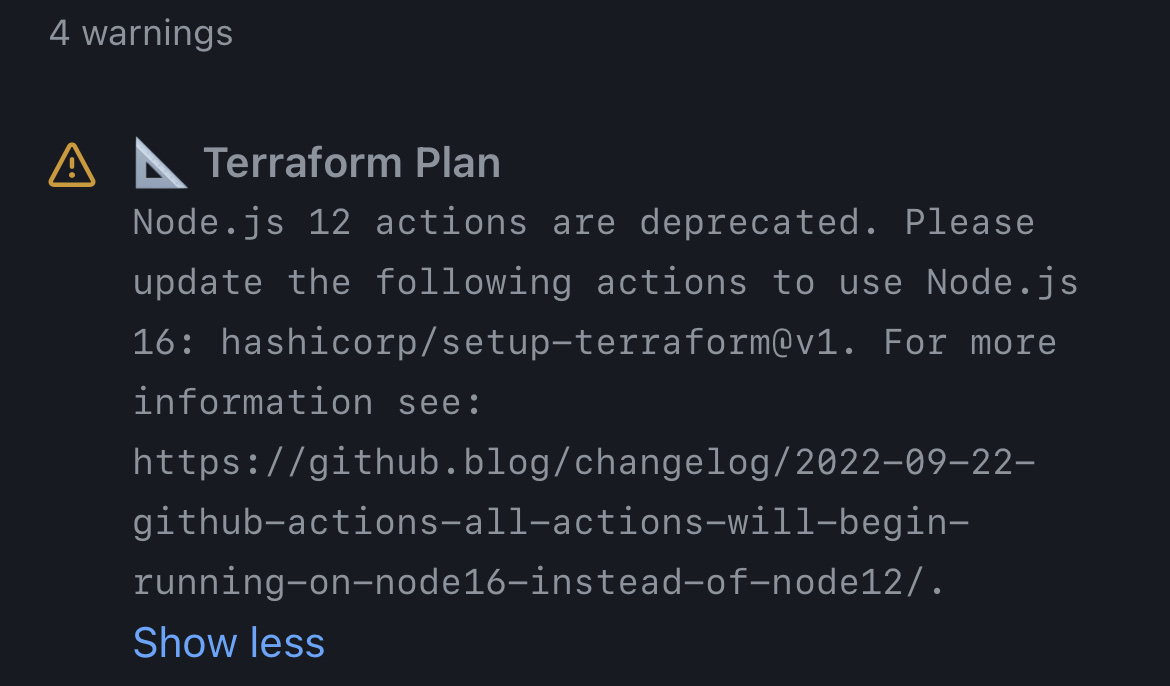Click the number "4" in warnings count
The width and height of the screenshot is (1170, 686).
tap(60, 34)
